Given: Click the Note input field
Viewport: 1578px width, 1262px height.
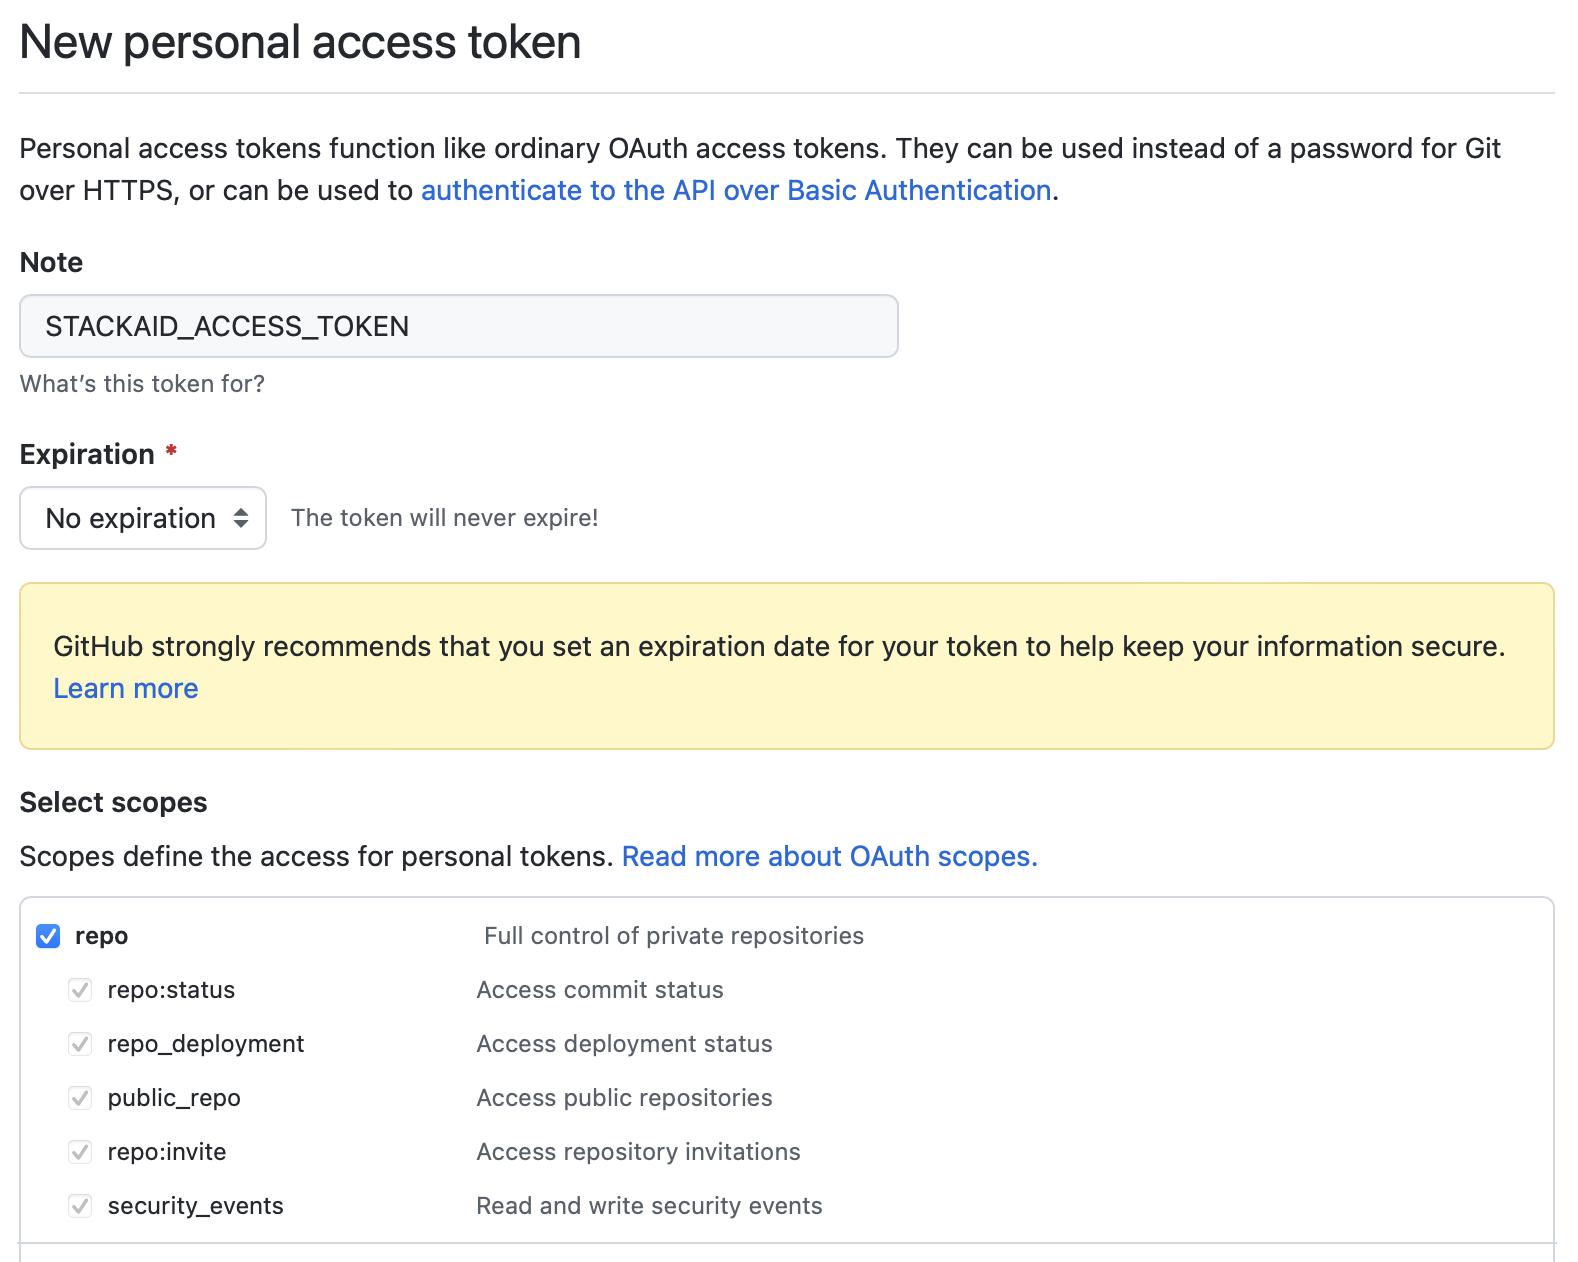Looking at the screenshot, I should point(459,326).
